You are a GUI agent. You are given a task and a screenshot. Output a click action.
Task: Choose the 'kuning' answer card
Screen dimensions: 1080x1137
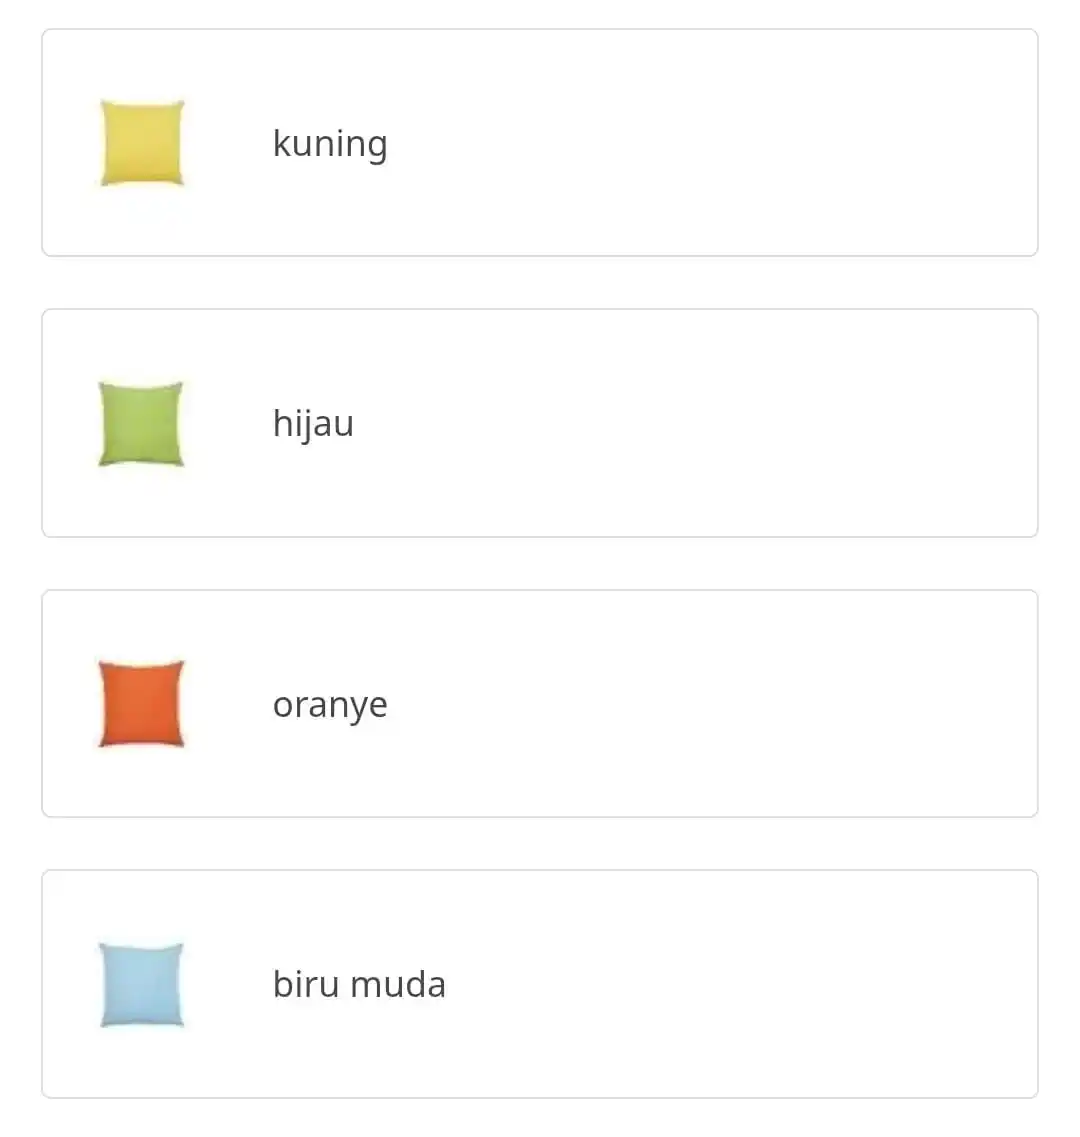pyautogui.click(x=540, y=143)
